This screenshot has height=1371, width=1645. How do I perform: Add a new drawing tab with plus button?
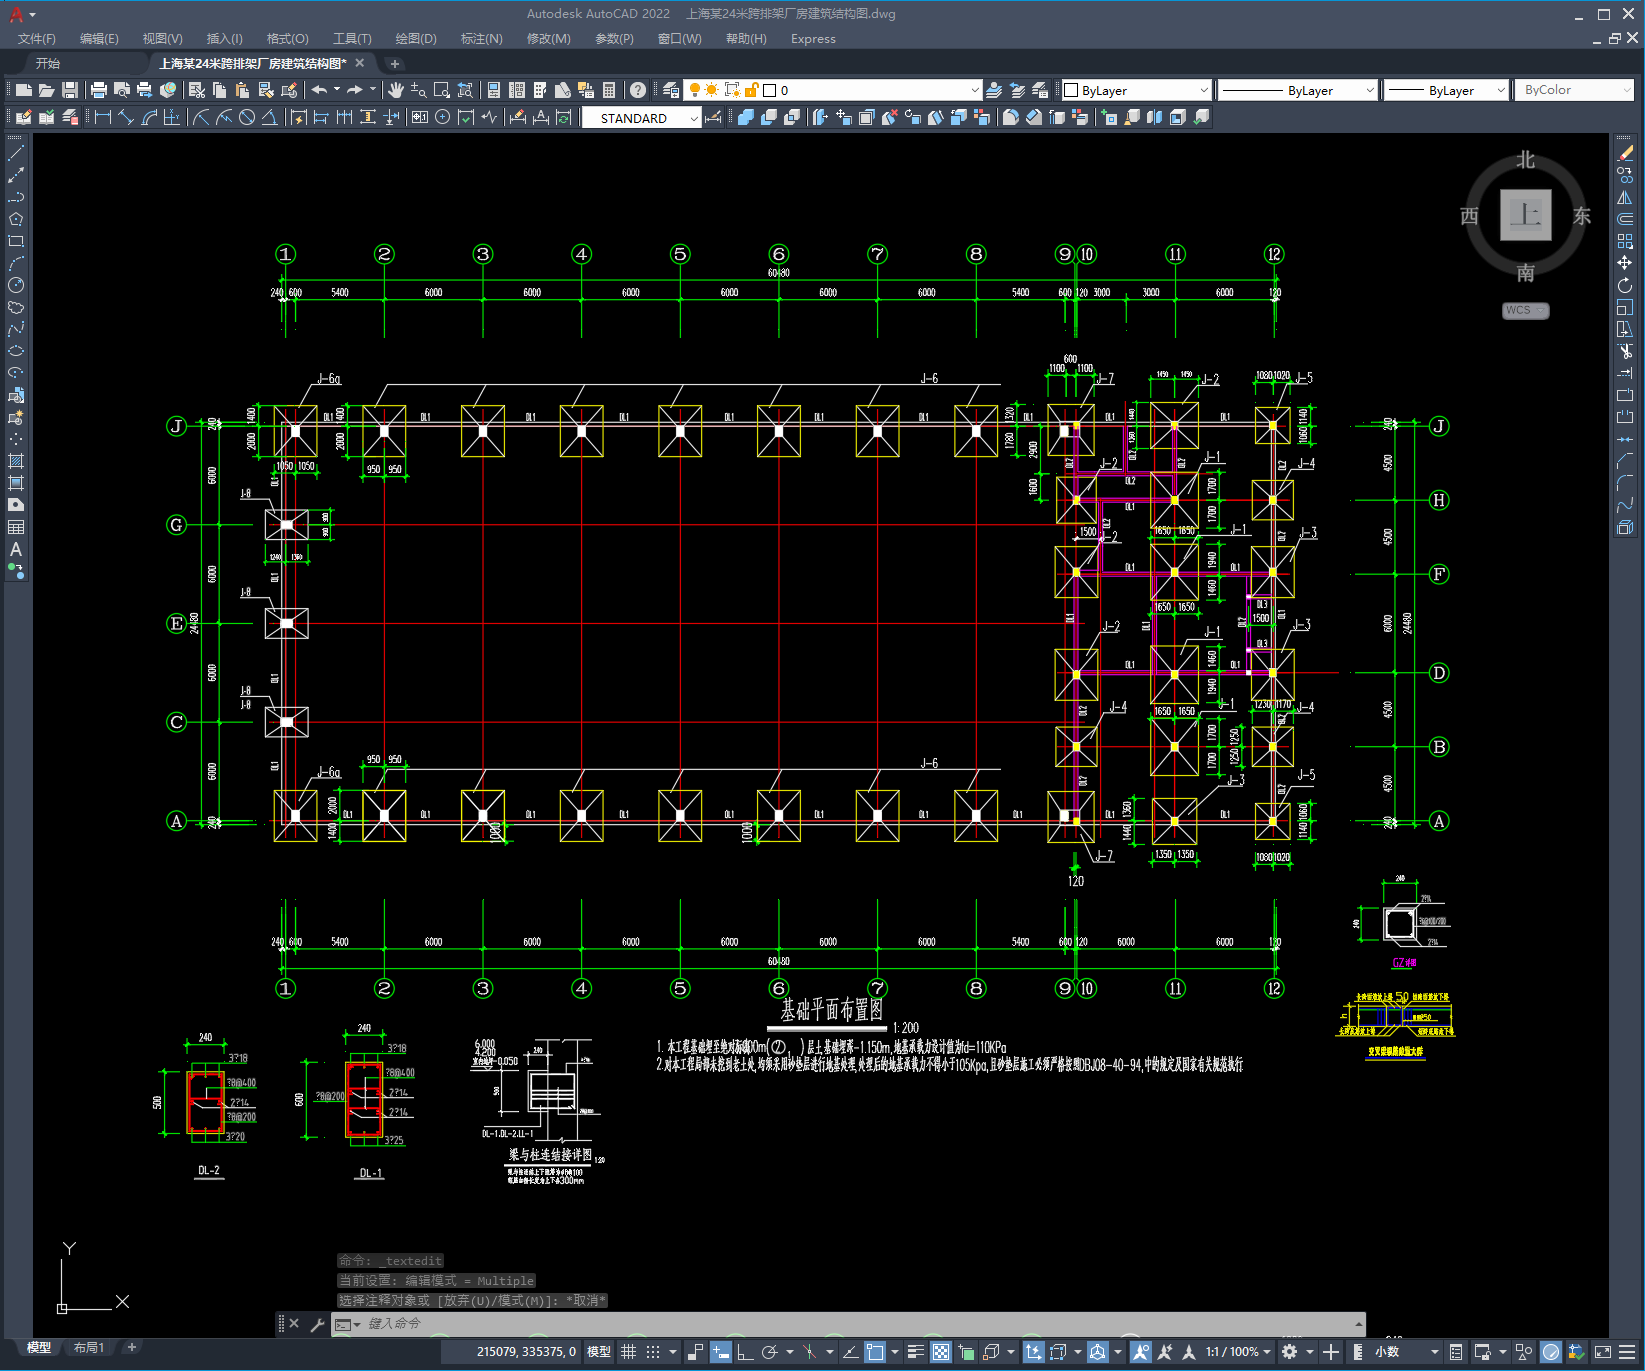click(x=394, y=64)
